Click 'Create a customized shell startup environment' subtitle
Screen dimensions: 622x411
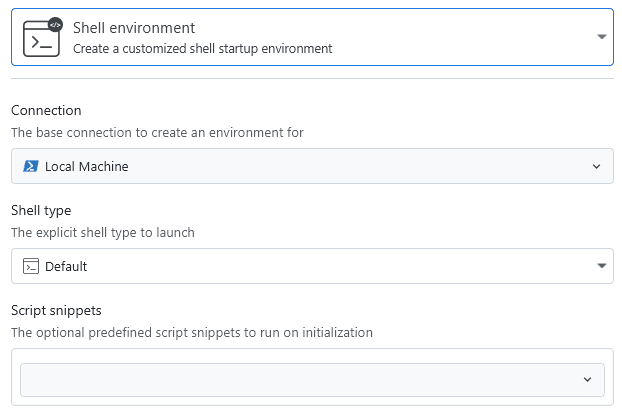tap(203, 48)
